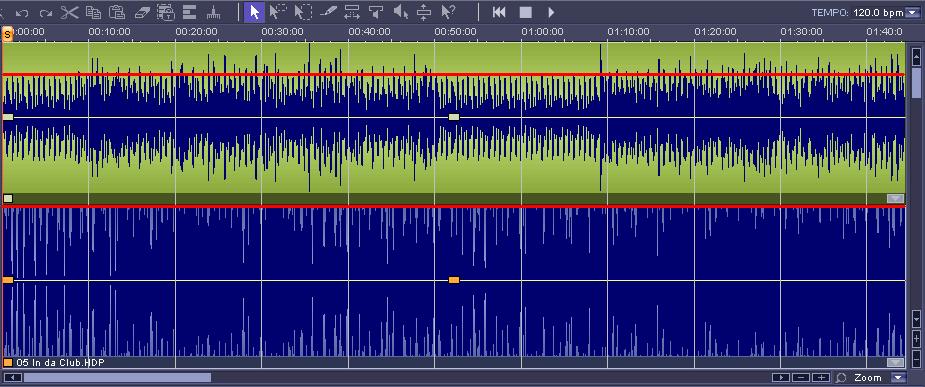Viewport: 925px width, 387px height.
Task: Select the speaker preview mouse mode
Action: (x=401, y=12)
